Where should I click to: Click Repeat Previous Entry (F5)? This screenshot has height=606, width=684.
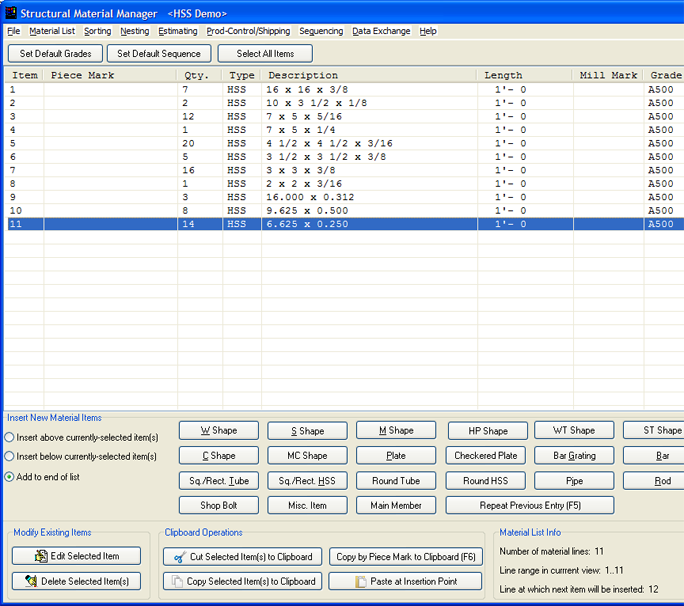pyautogui.click(x=530, y=505)
